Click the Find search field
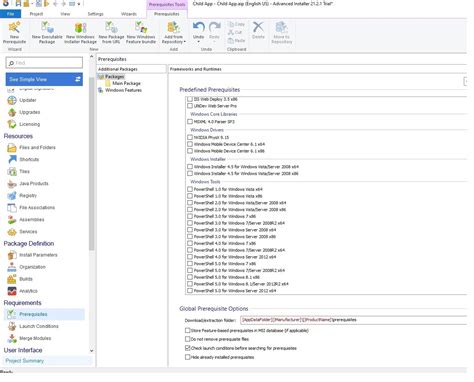The height and width of the screenshot is (382, 474). click(44, 63)
